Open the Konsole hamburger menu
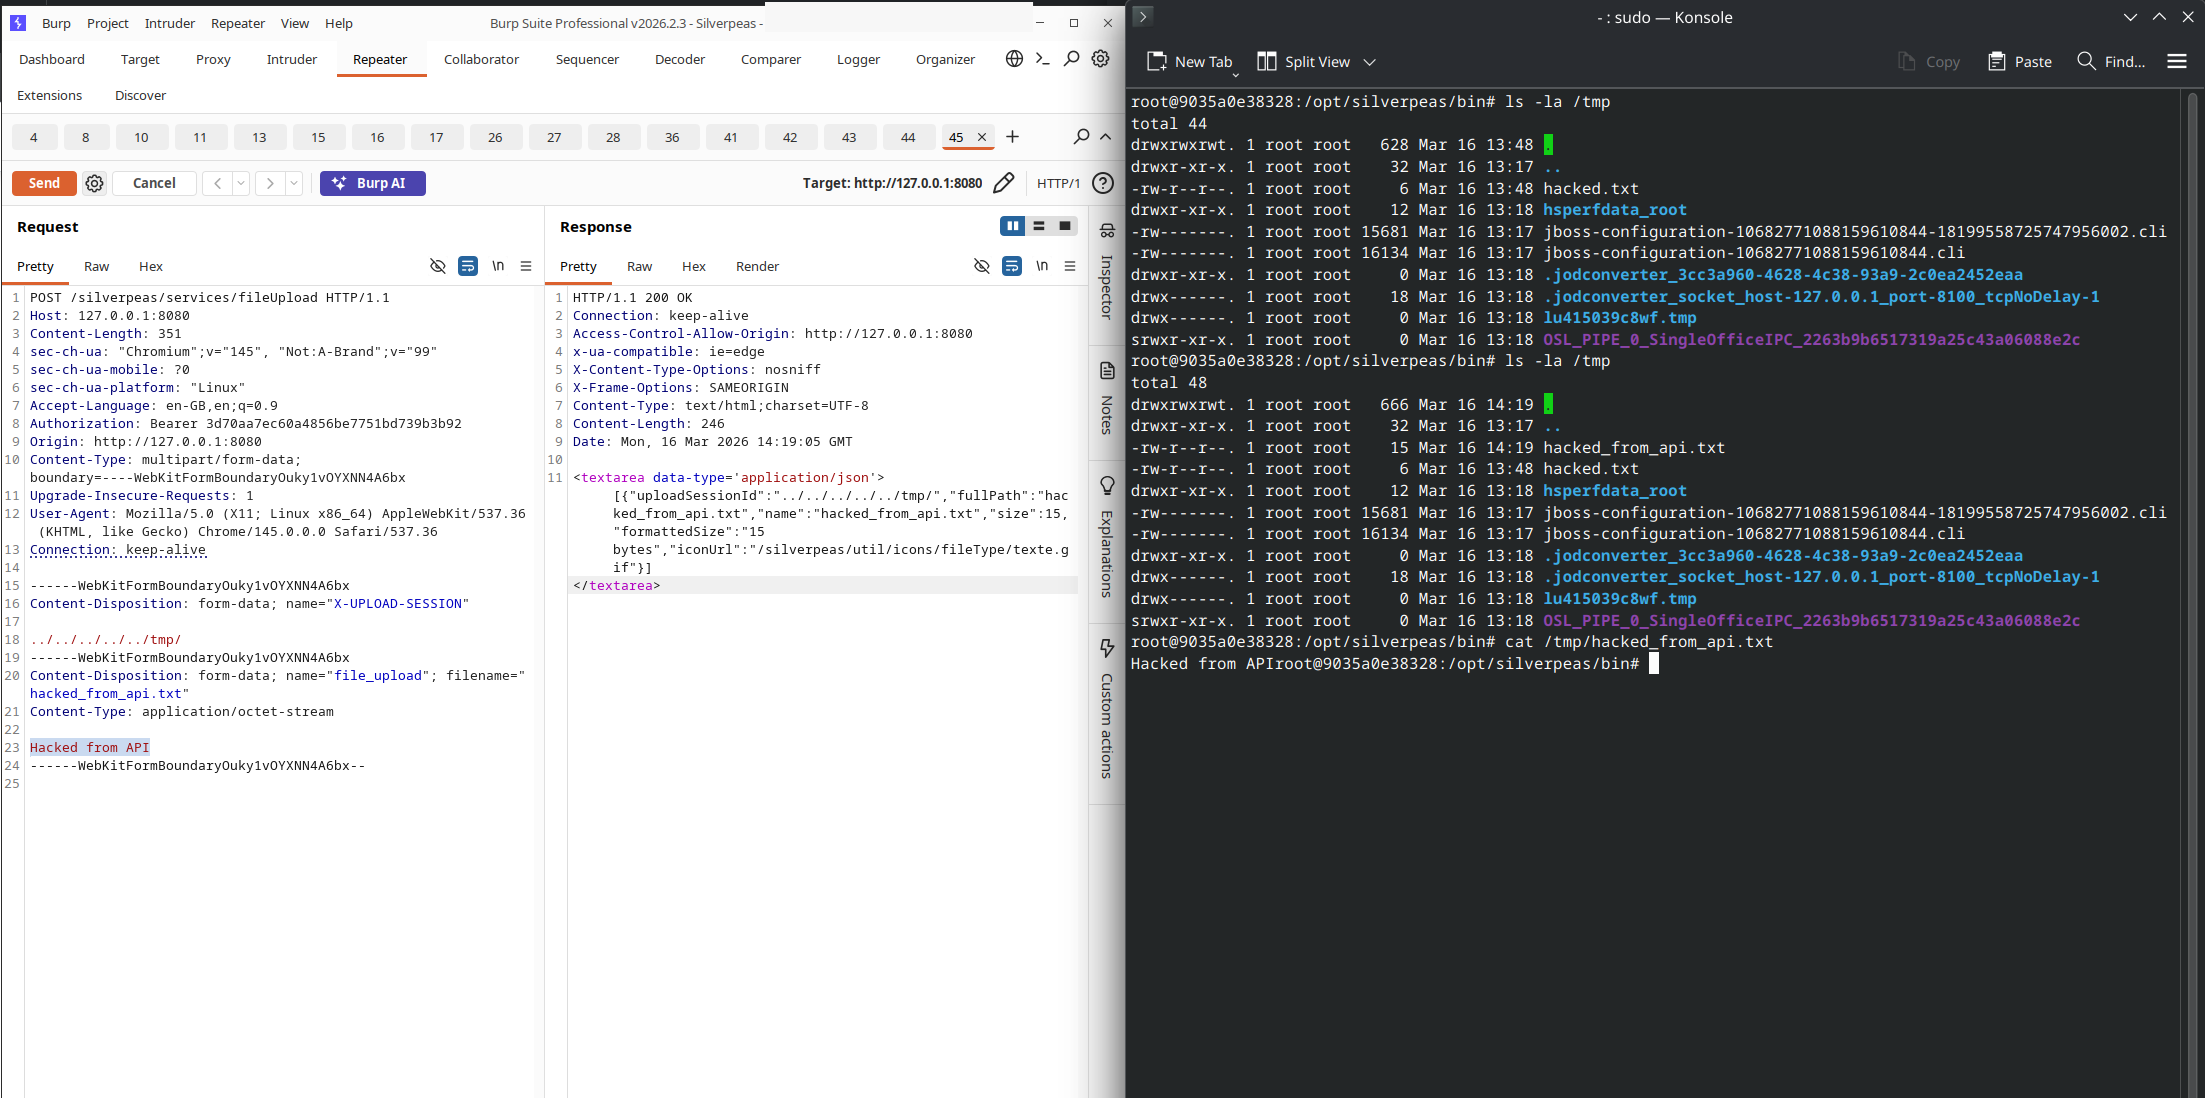The image size is (2205, 1098). [x=2177, y=62]
